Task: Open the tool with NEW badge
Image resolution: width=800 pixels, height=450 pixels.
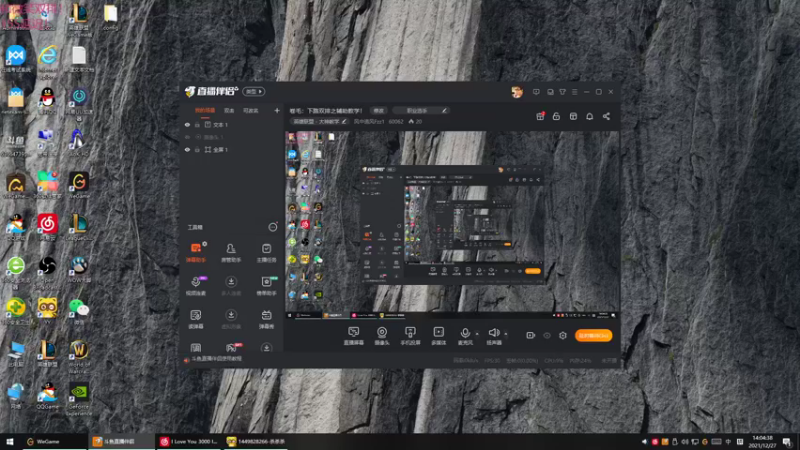Action: coord(266,286)
